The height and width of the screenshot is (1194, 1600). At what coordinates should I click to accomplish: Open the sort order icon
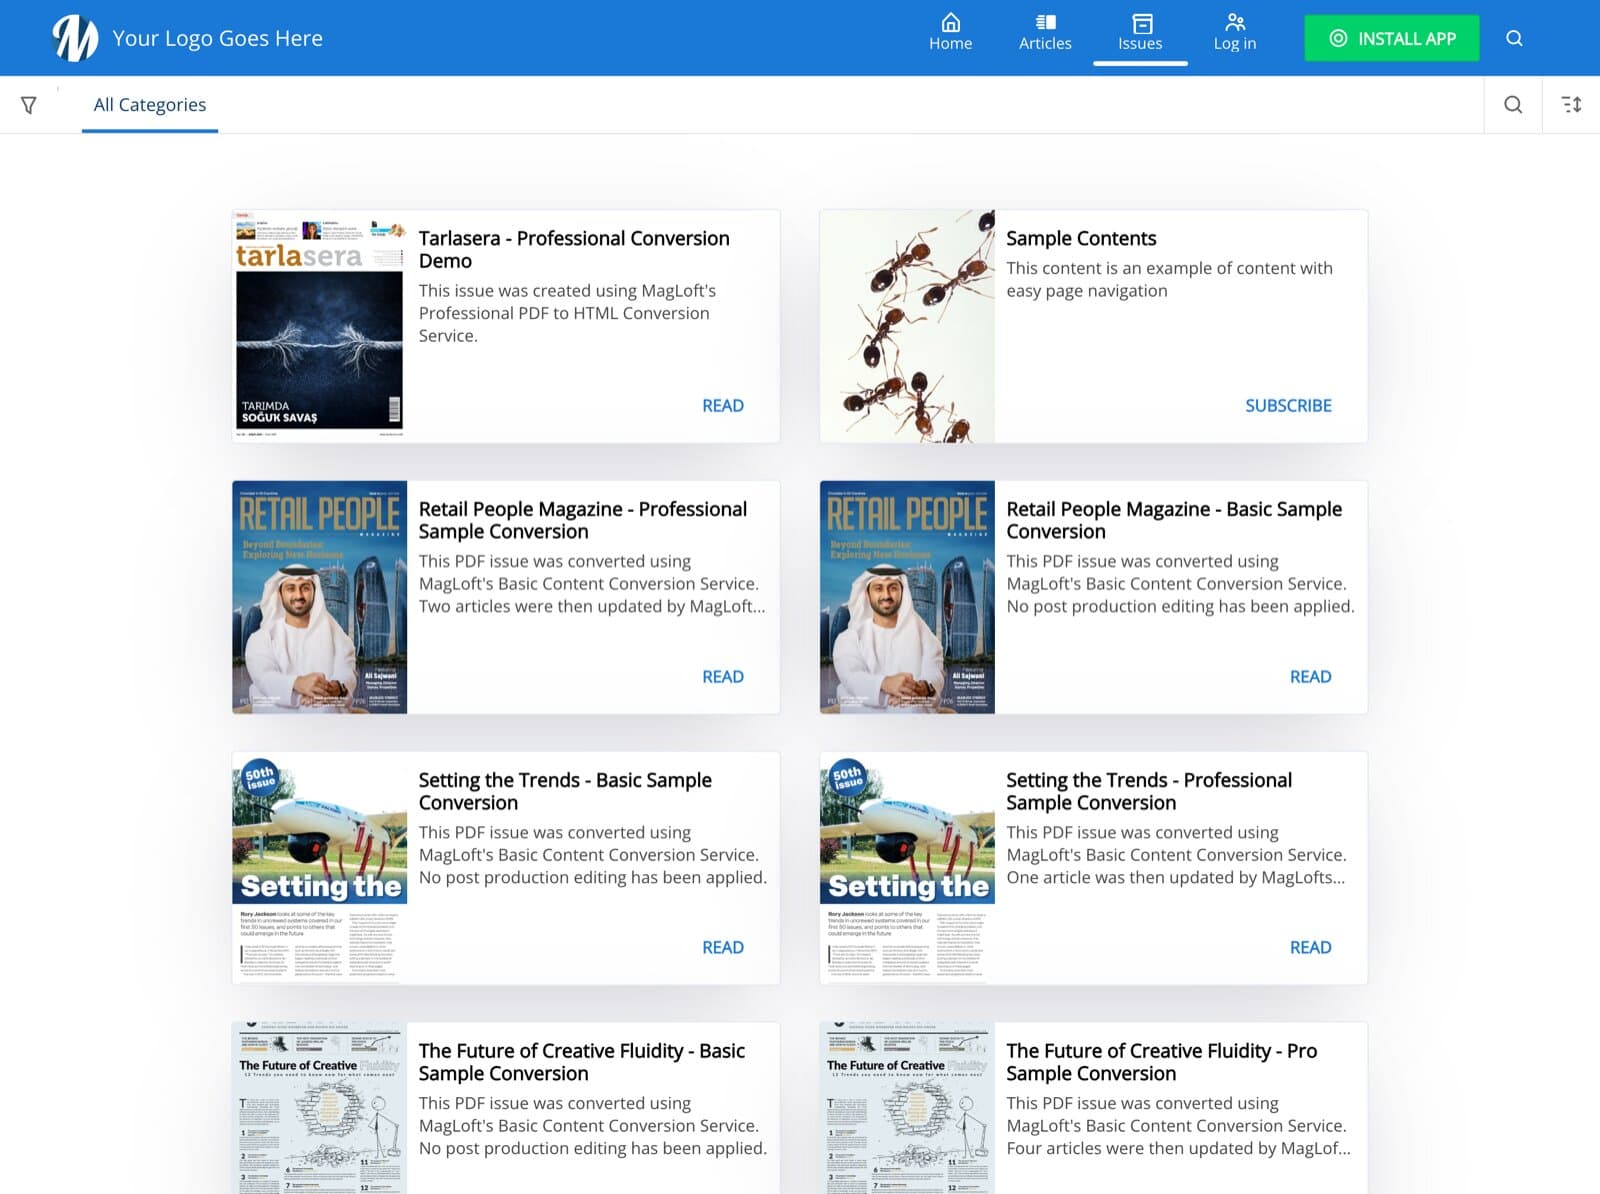coord(1572,105)
